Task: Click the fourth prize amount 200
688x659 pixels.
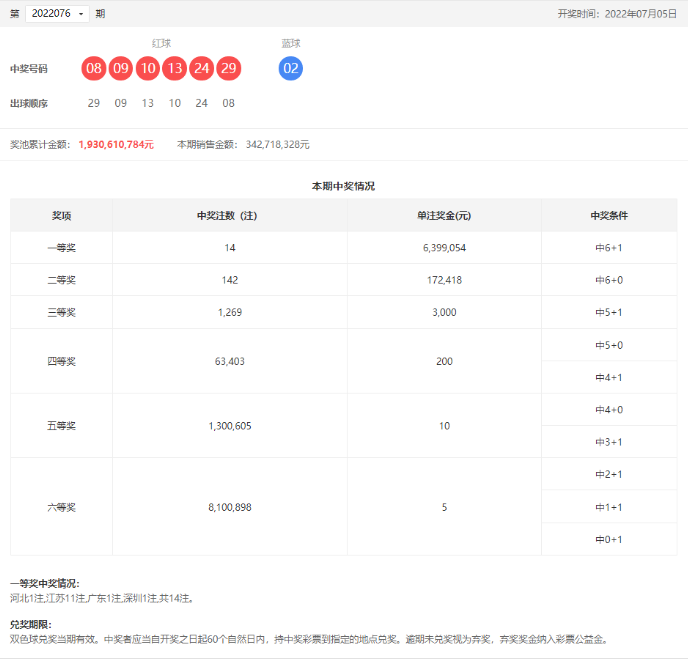Action: coord(444,362)
